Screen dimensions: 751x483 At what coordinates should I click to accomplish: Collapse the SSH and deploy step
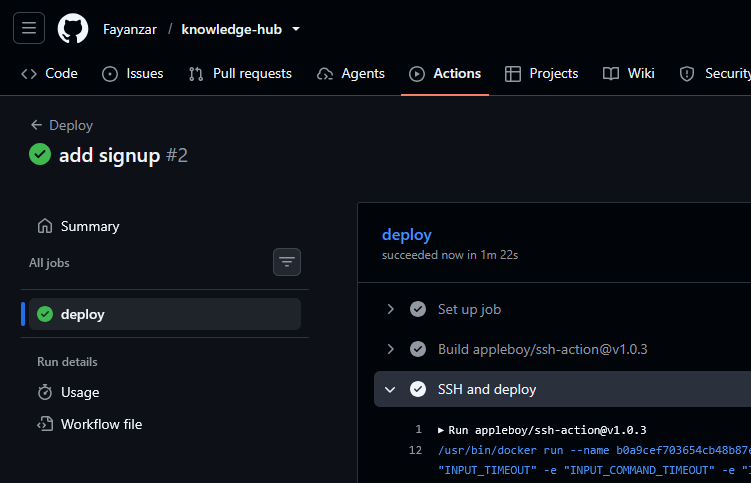[390, 390]
